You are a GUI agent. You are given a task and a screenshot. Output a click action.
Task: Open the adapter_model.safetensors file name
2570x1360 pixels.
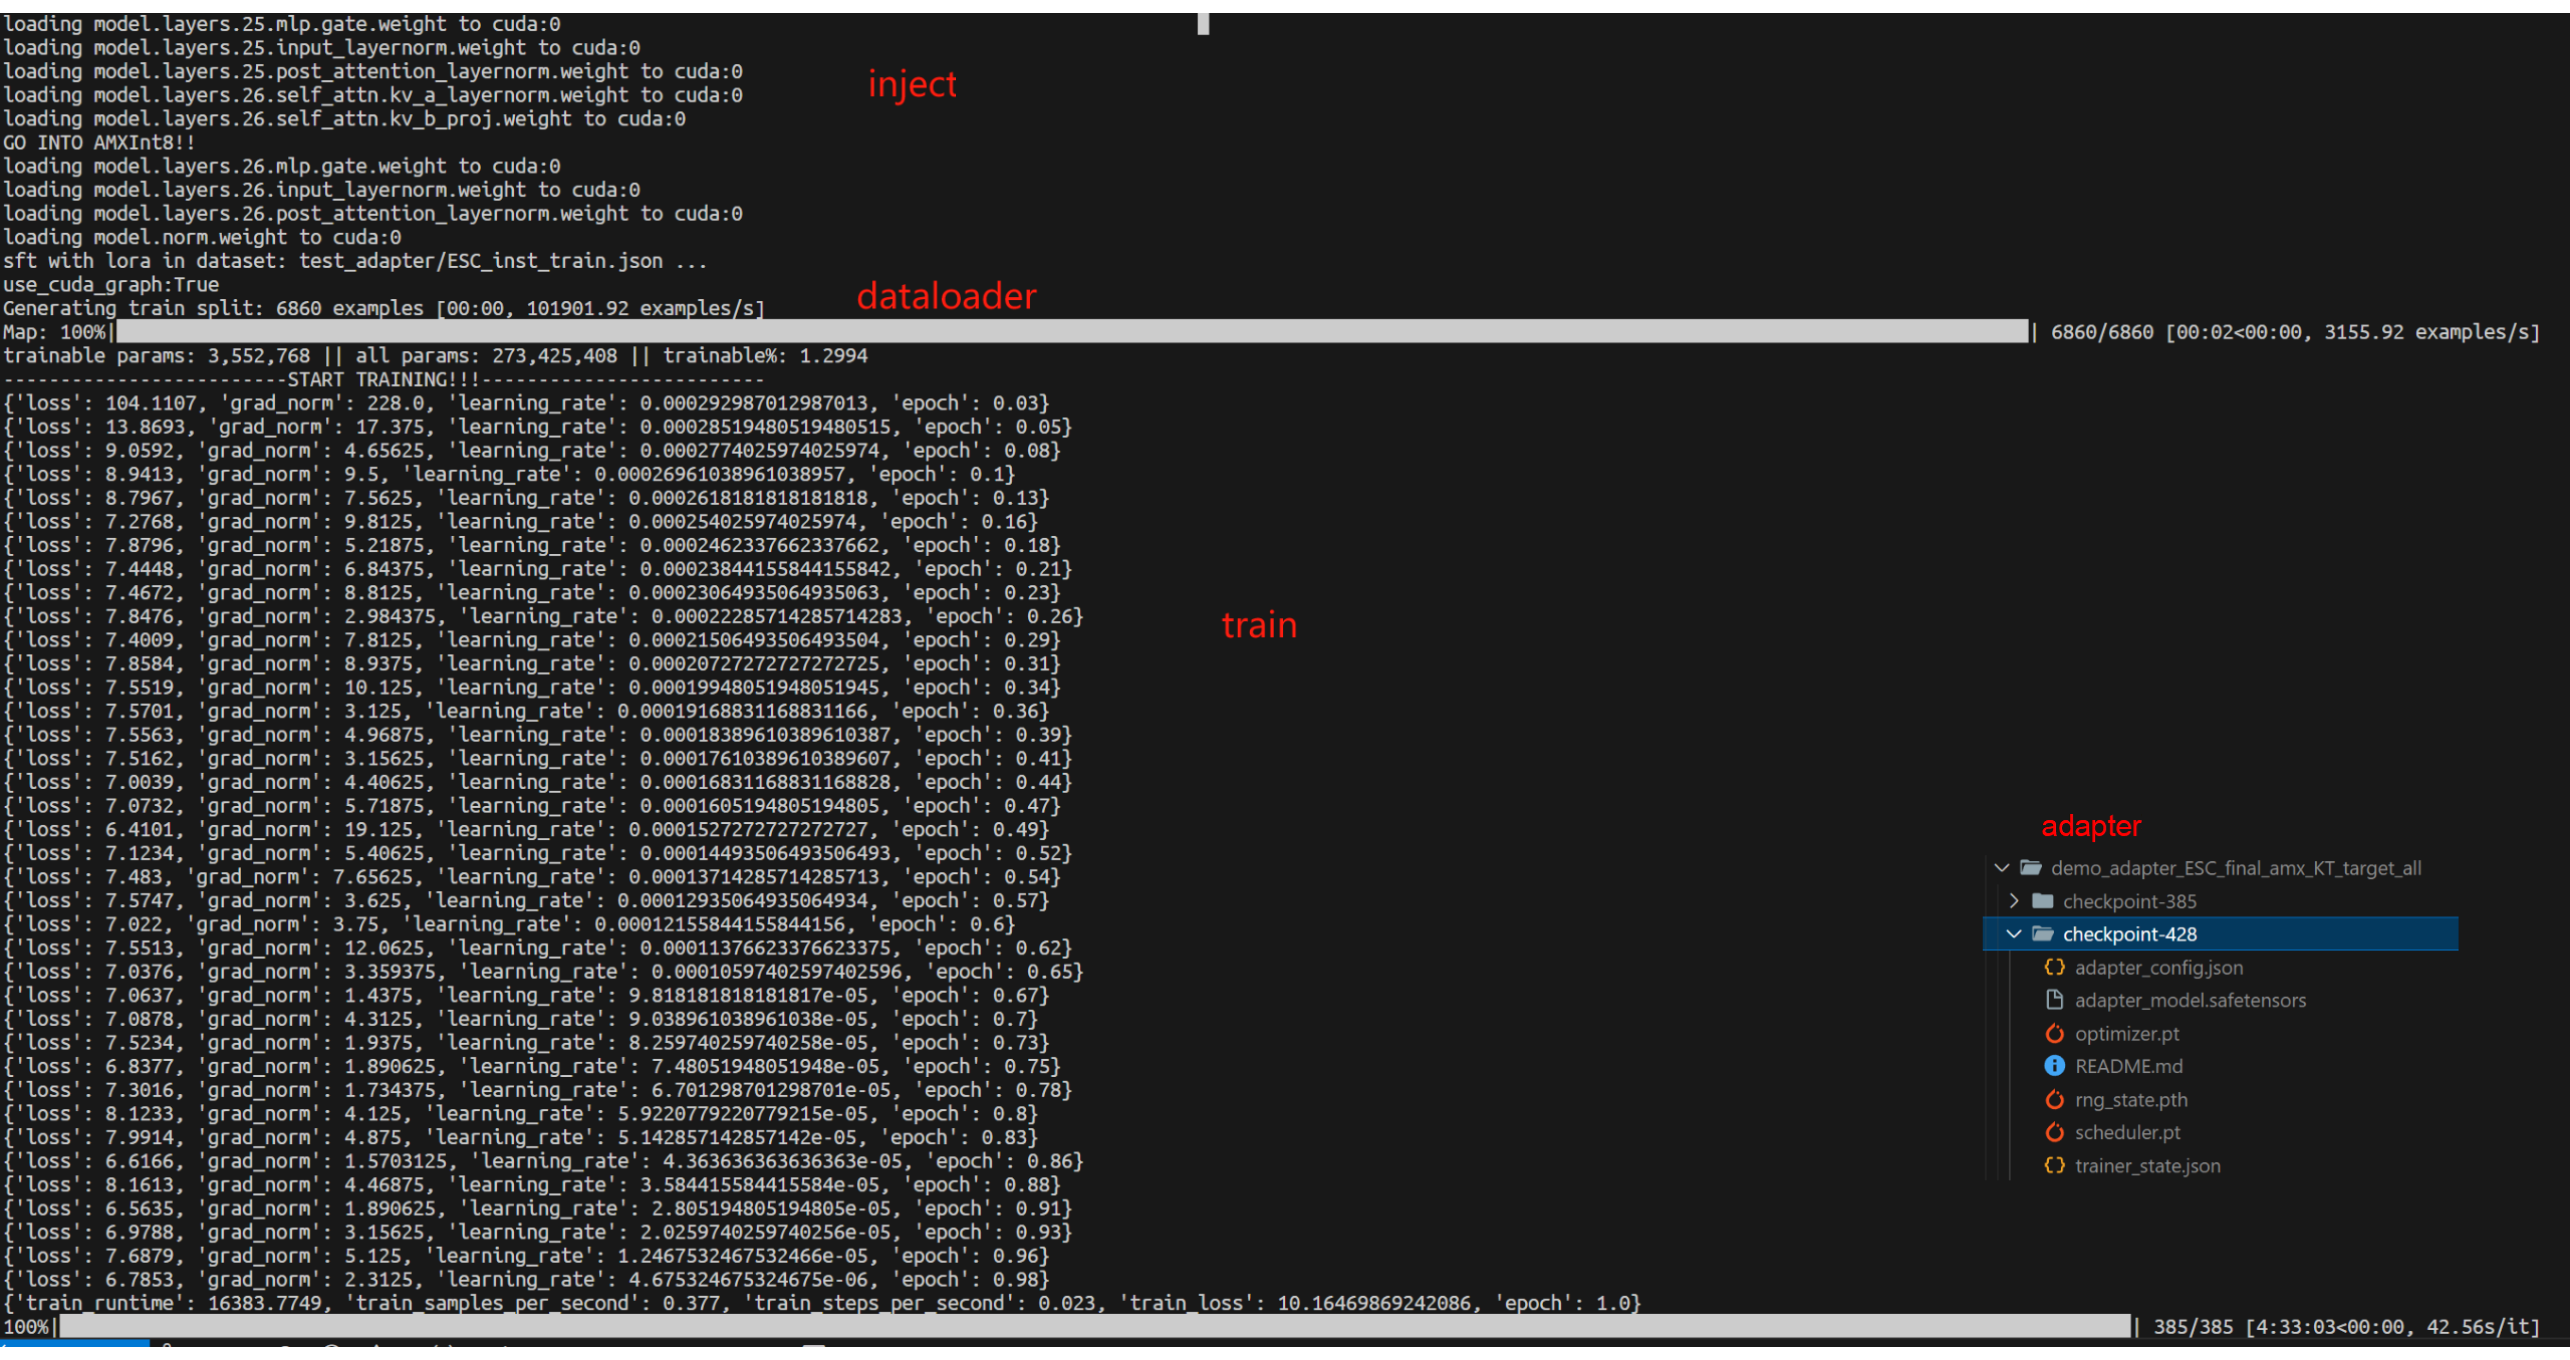(x=2189, y=1000)
